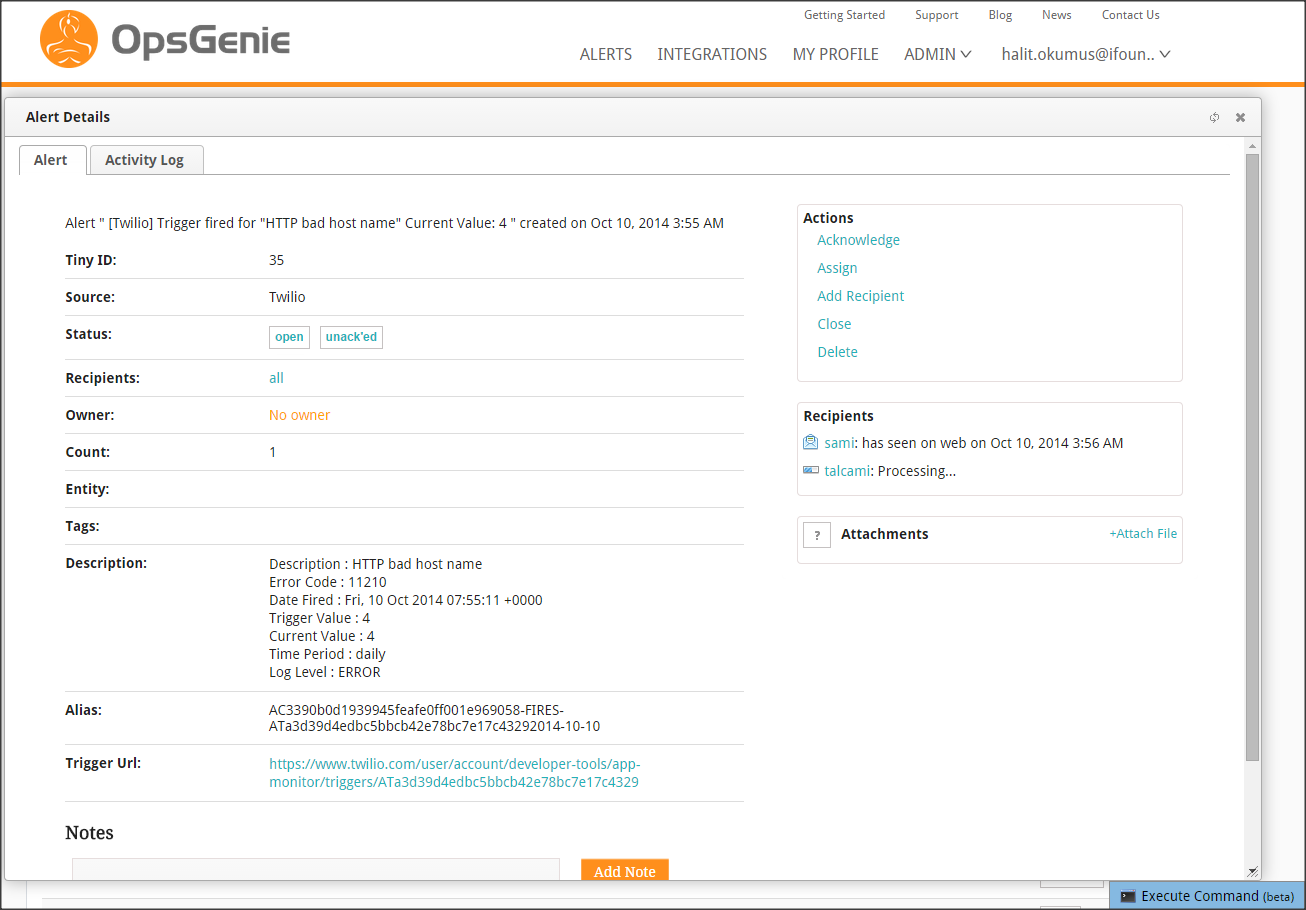The height and width of the screenshot is (910, 1306).
Task: Open MY PROFILE page
Action: [836, 54]
